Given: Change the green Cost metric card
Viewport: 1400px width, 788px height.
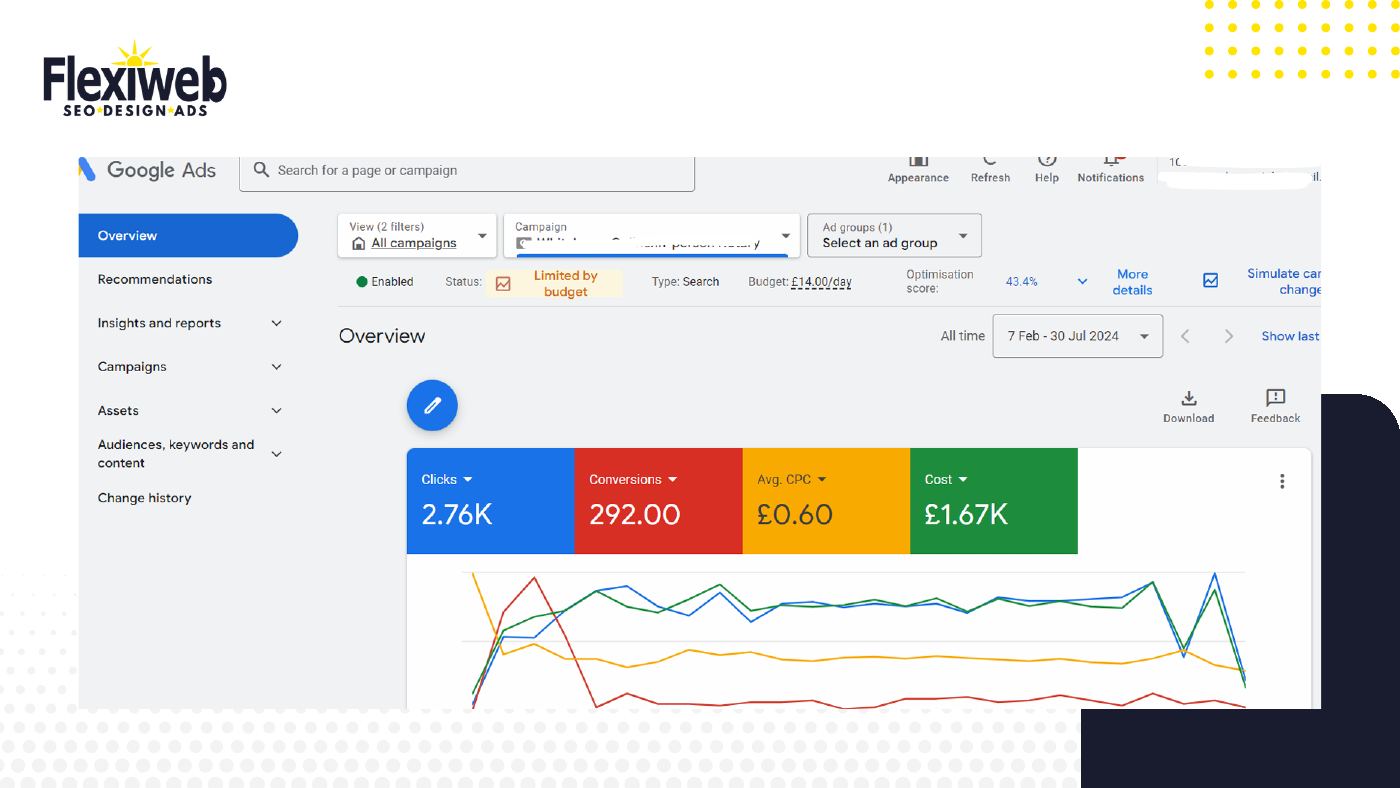Looking at the screenshot, I should 994,501.
